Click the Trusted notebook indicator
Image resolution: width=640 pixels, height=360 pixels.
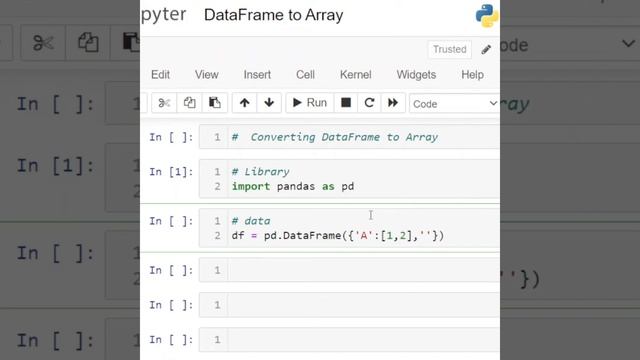pyautogui.click(x=450, y=49)
